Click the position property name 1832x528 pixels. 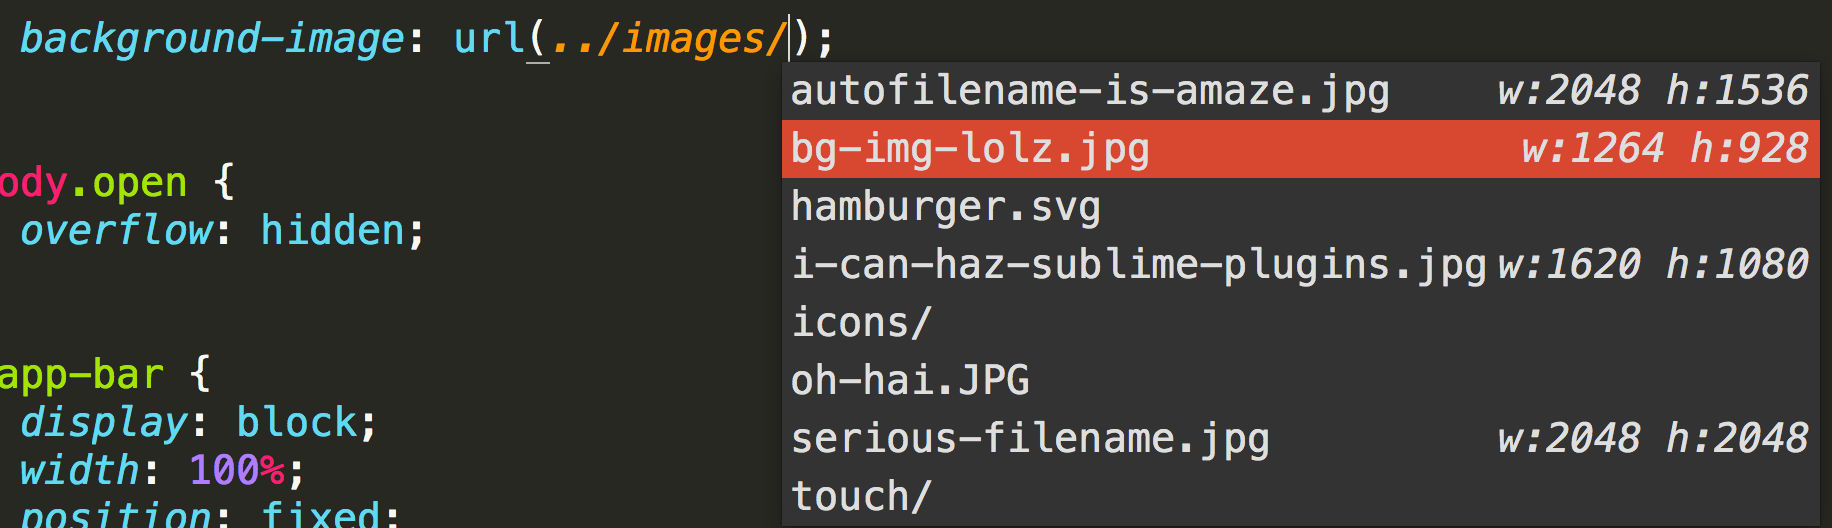tap(116, 515)
